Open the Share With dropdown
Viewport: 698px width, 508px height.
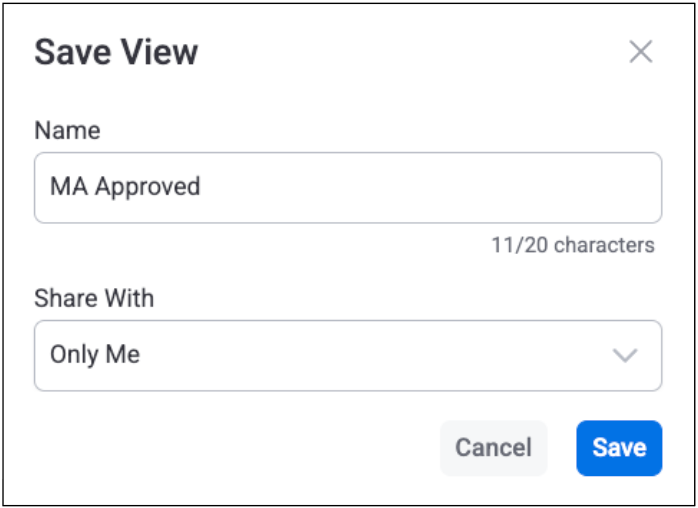(x=347, y=355)
